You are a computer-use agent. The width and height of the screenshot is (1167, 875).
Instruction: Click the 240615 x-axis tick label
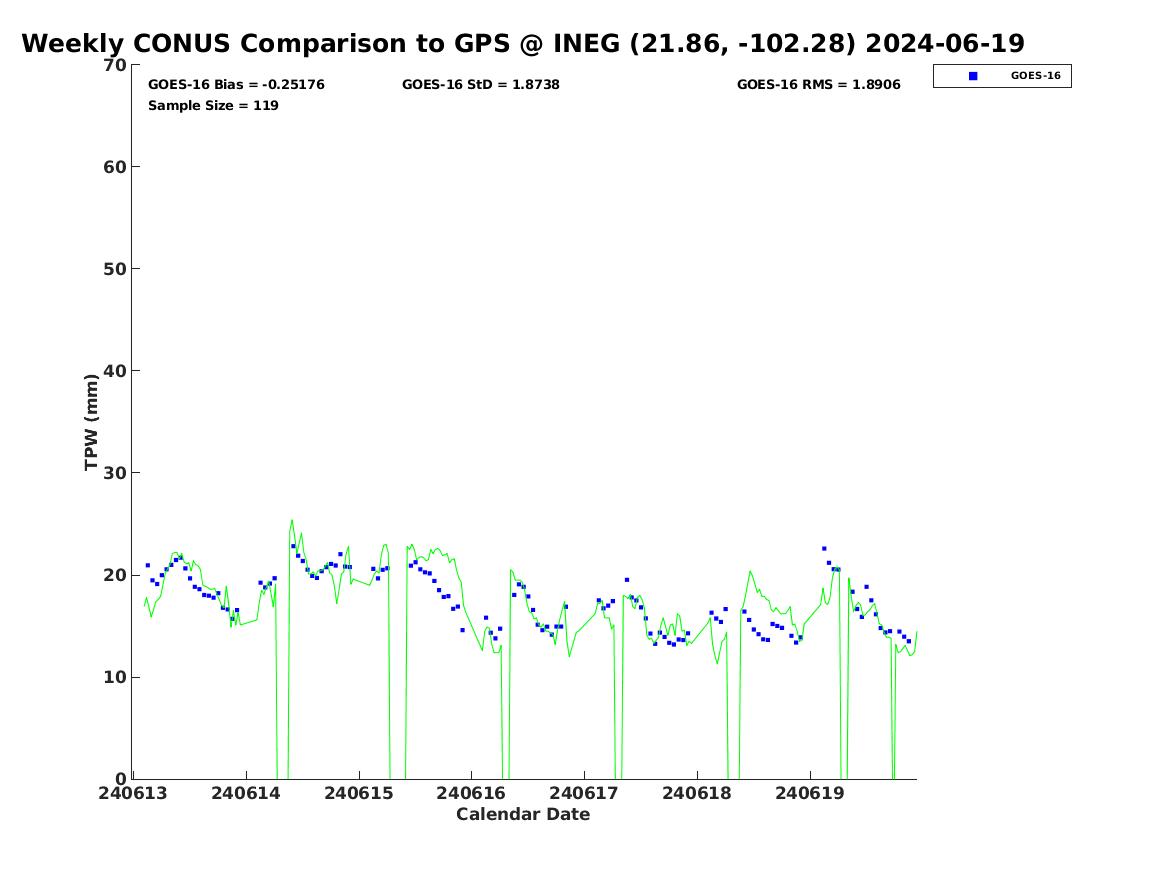359,793
